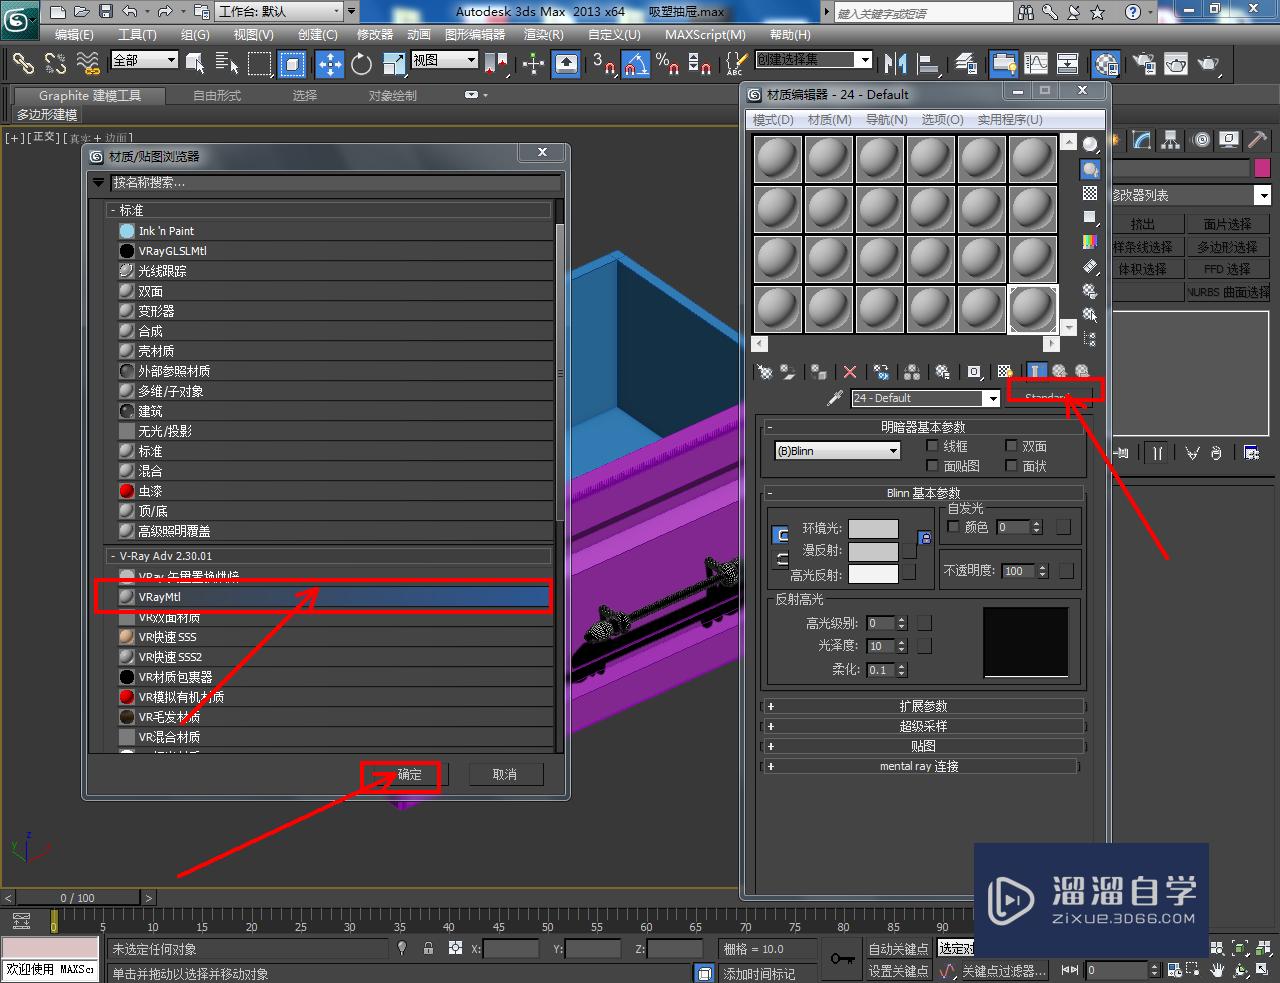This screenshot has height=983, width=1280.
Task: Open the 视图 reference coordinate dropdown
Action: (x=445, y=60)
